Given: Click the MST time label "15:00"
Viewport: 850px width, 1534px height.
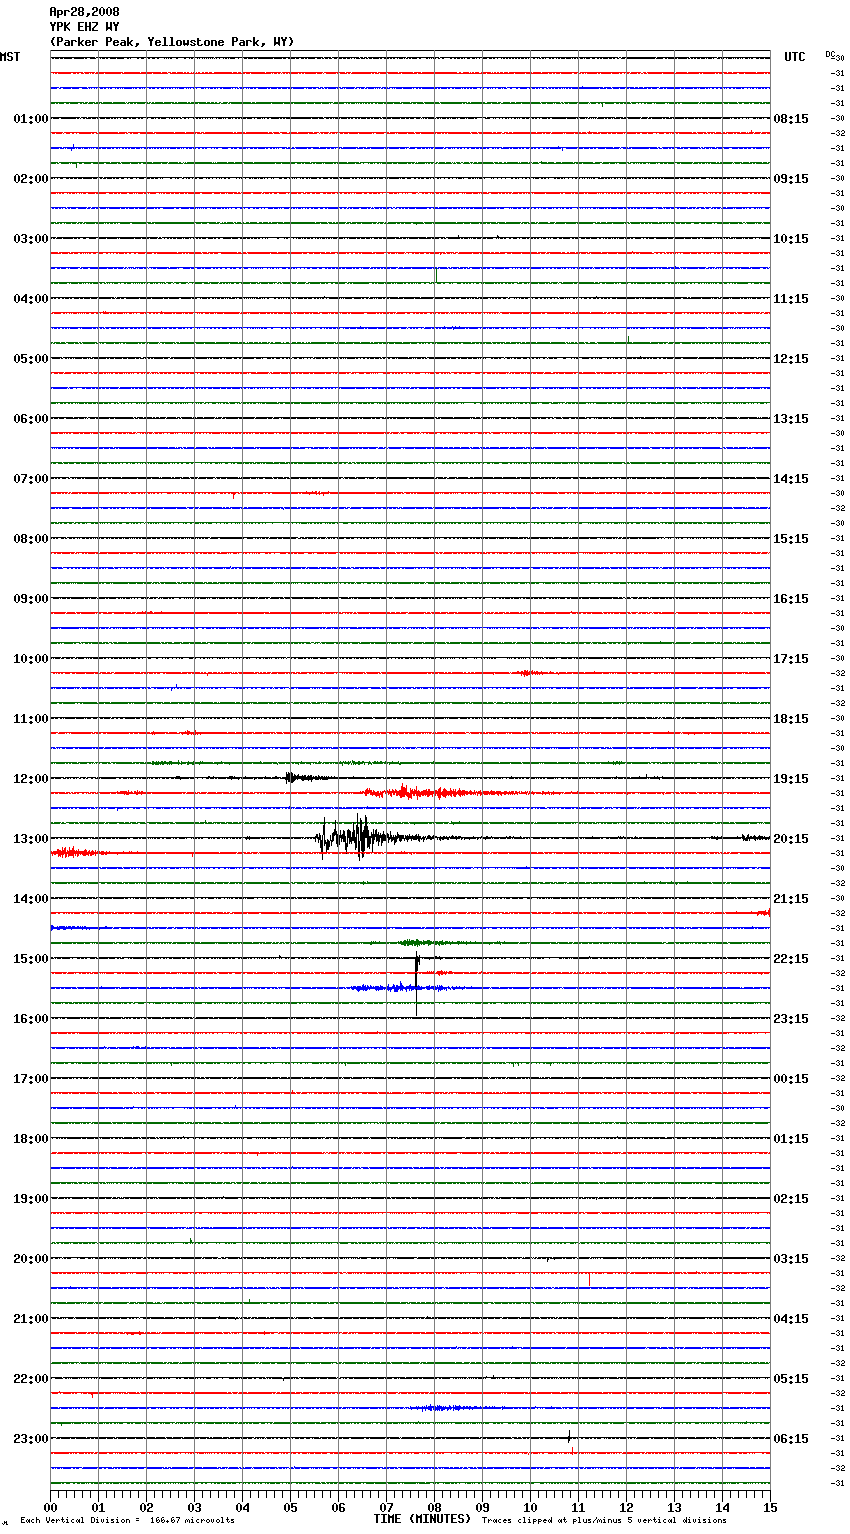Looking at the screenshot, I should coord(31,959).
